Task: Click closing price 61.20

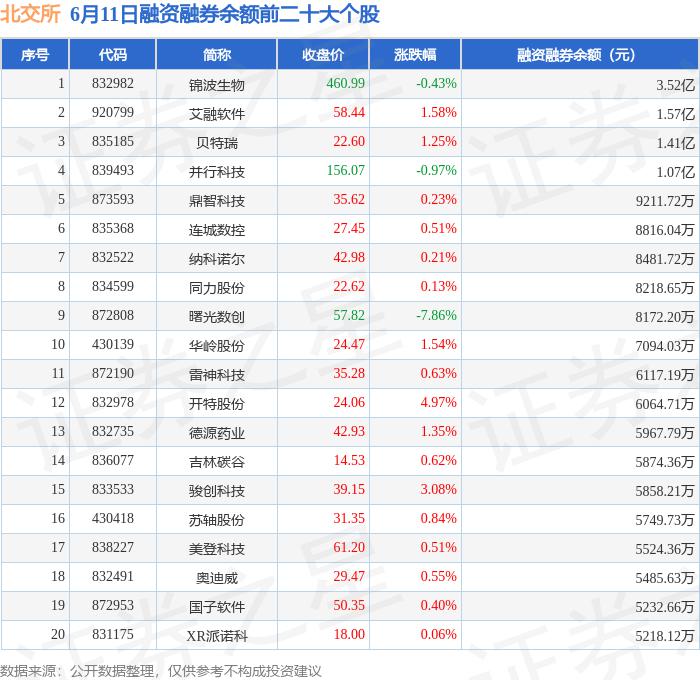Action: pos(349,548)
